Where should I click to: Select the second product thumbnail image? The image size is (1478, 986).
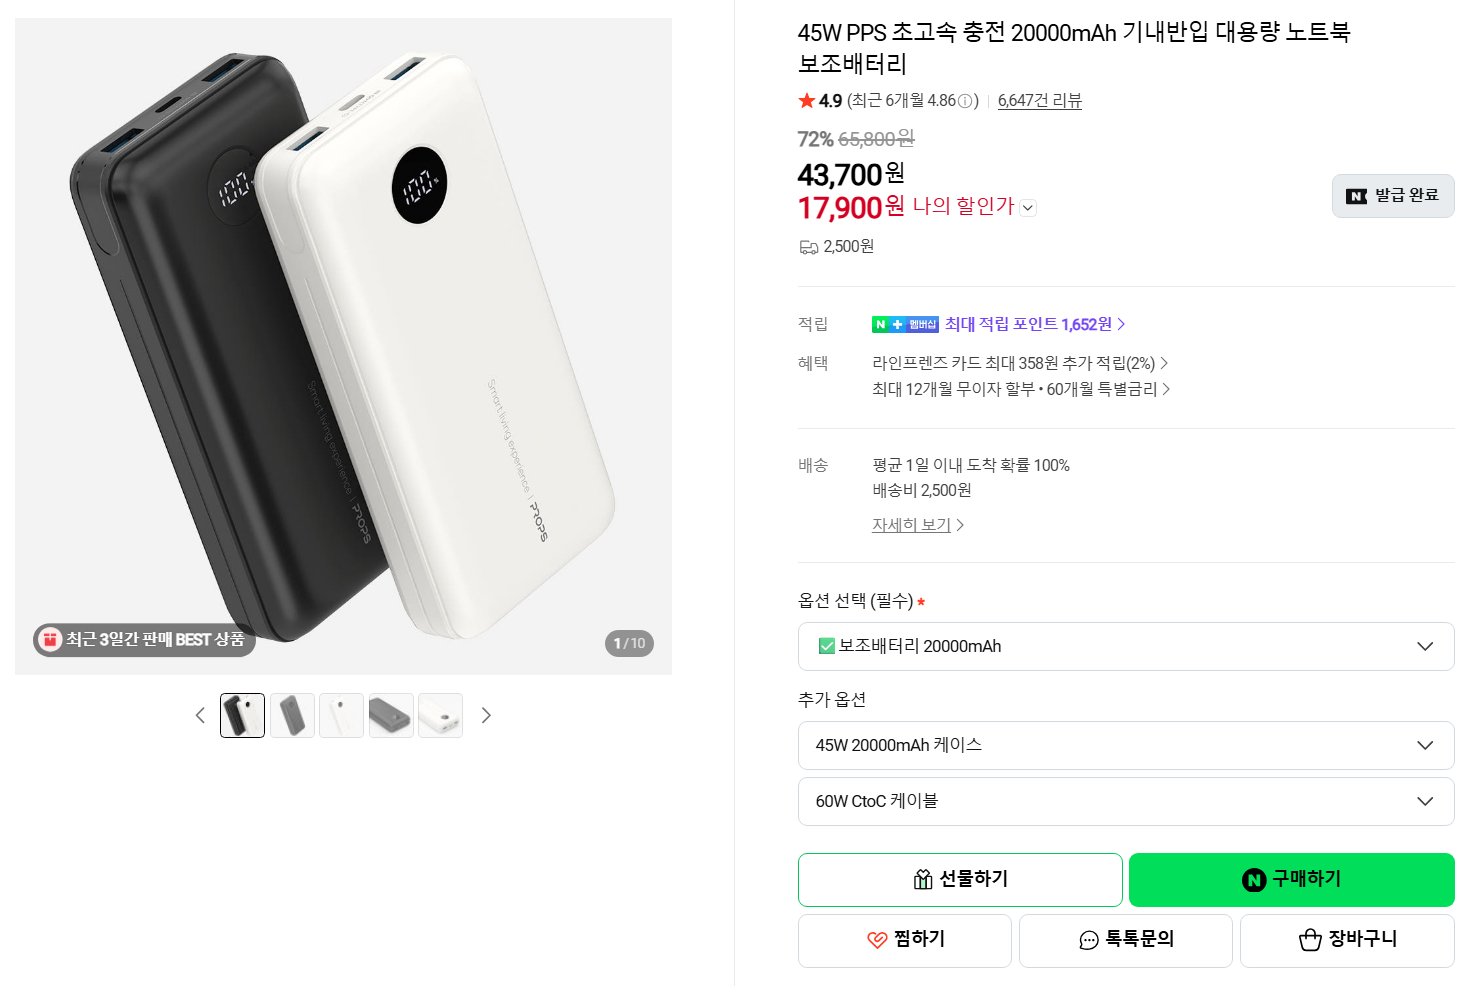(291, 715)
